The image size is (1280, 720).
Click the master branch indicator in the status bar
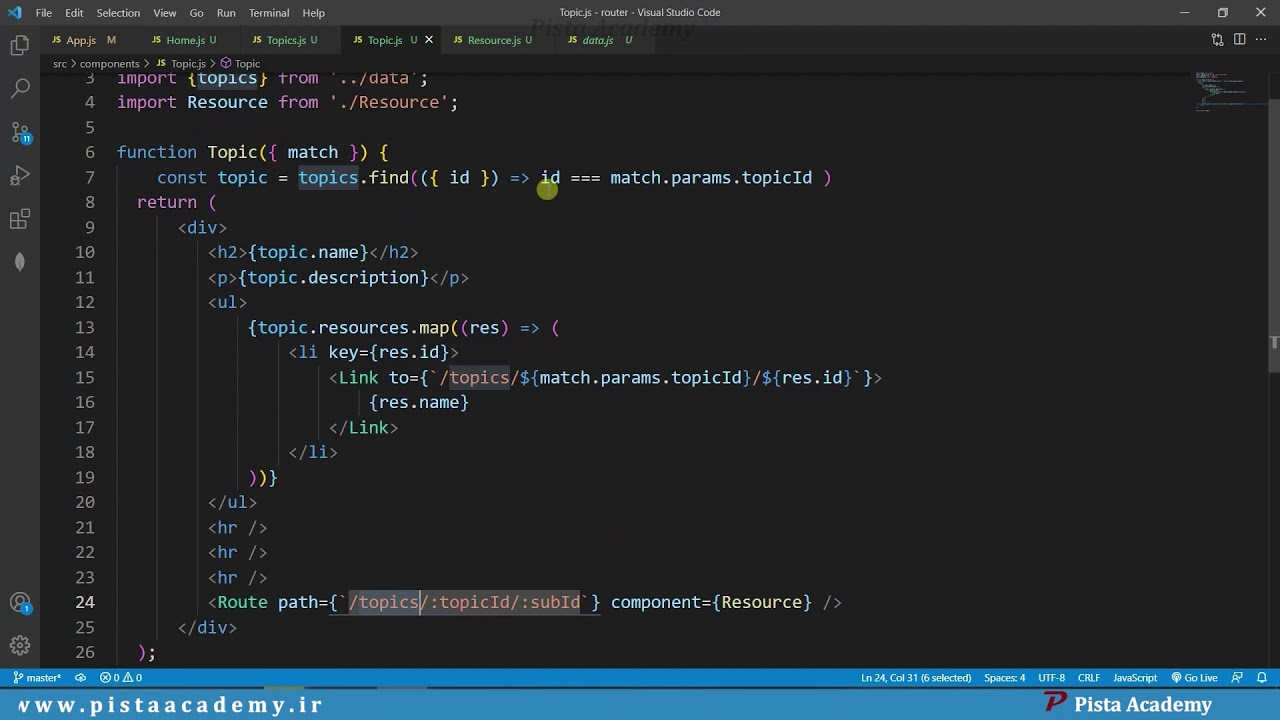37,678
